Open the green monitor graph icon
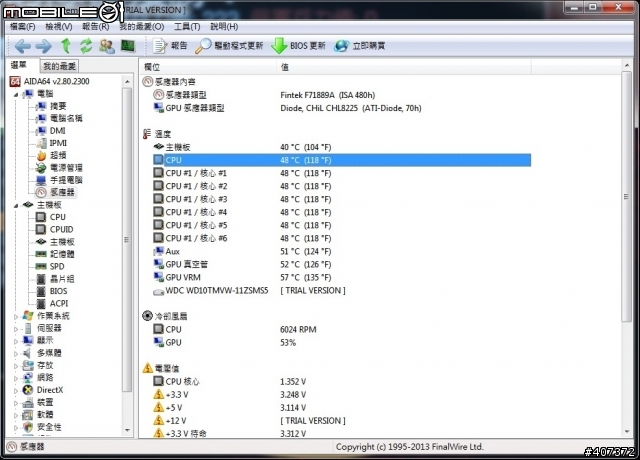Screen dimensions: 640x460 click(128, 45)
